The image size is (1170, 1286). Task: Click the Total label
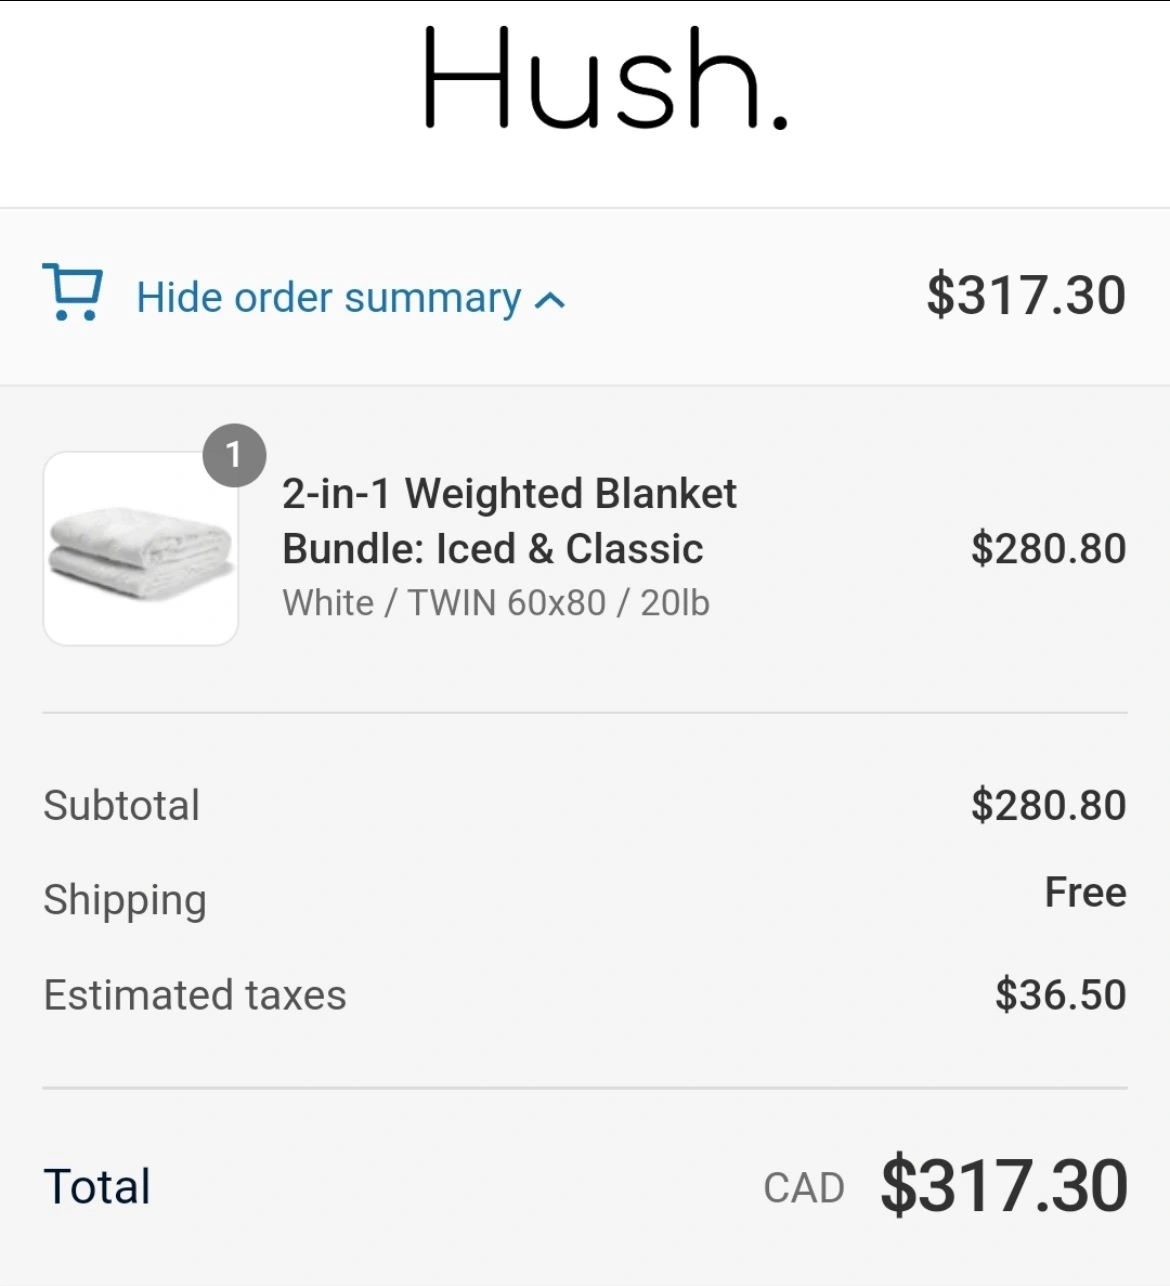(97, 1187)
